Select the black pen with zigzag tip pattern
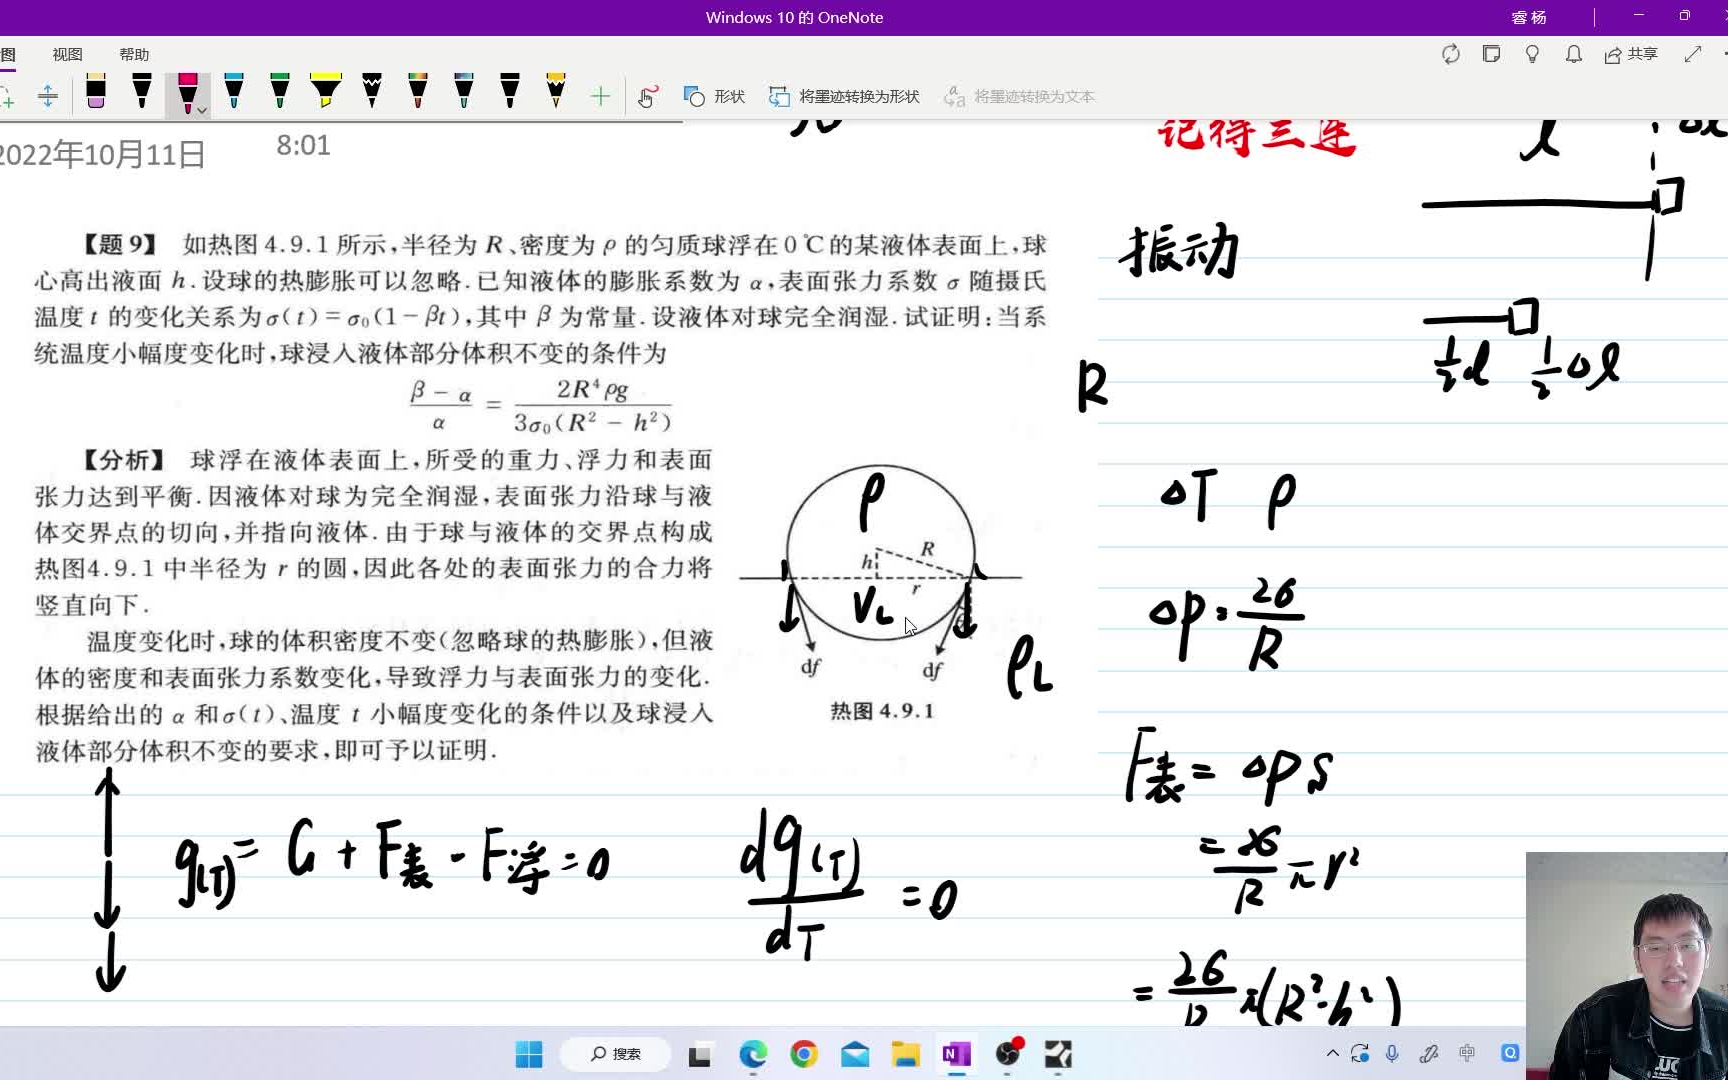This screenshot has width=1728, height=1080. (372, 92)
